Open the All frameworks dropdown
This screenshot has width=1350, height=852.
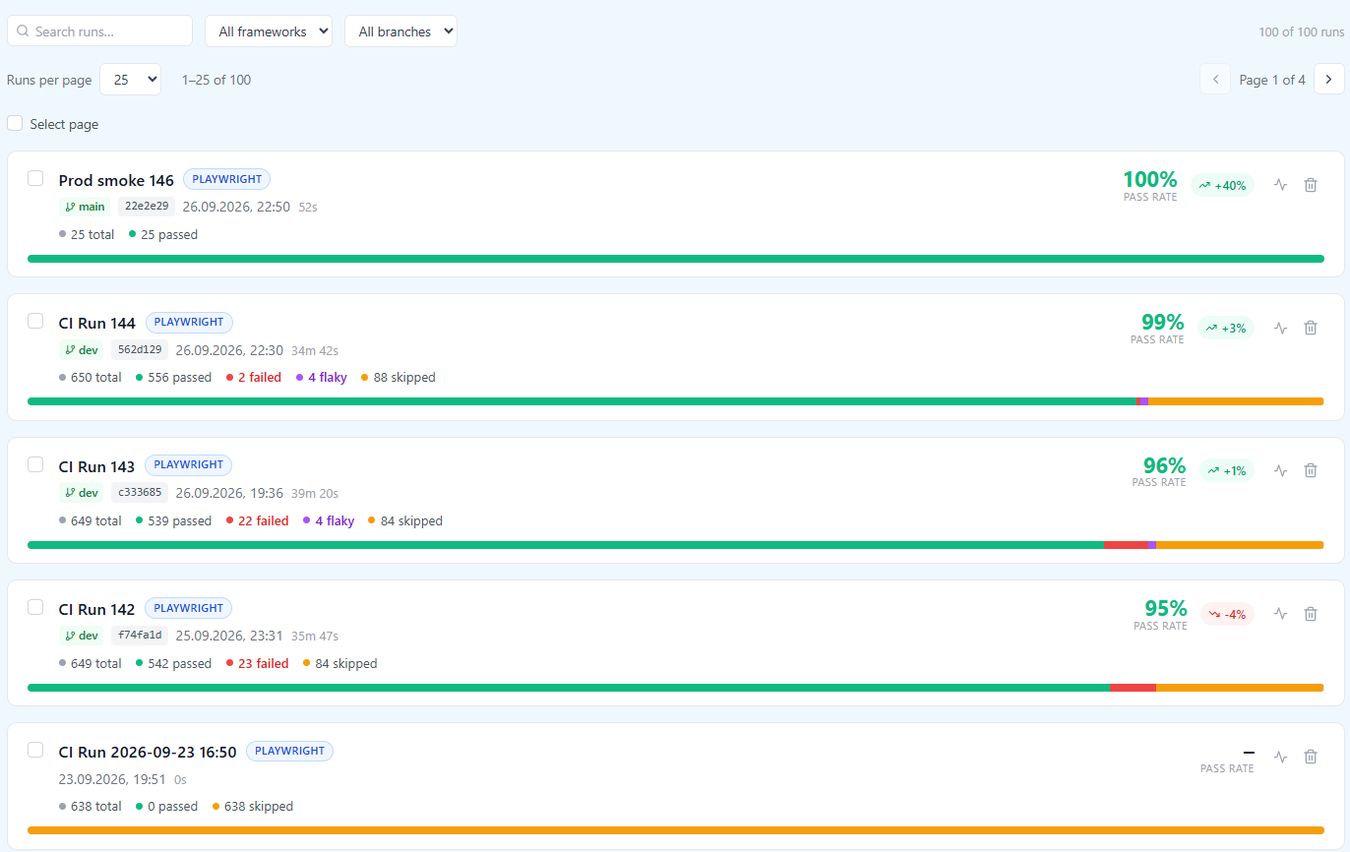tap(269, 31)
